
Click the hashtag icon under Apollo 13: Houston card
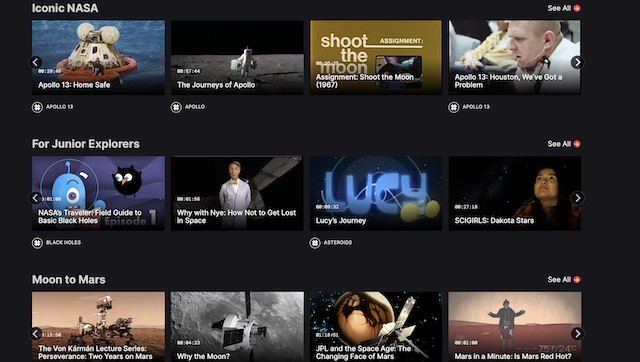[453, 107]
